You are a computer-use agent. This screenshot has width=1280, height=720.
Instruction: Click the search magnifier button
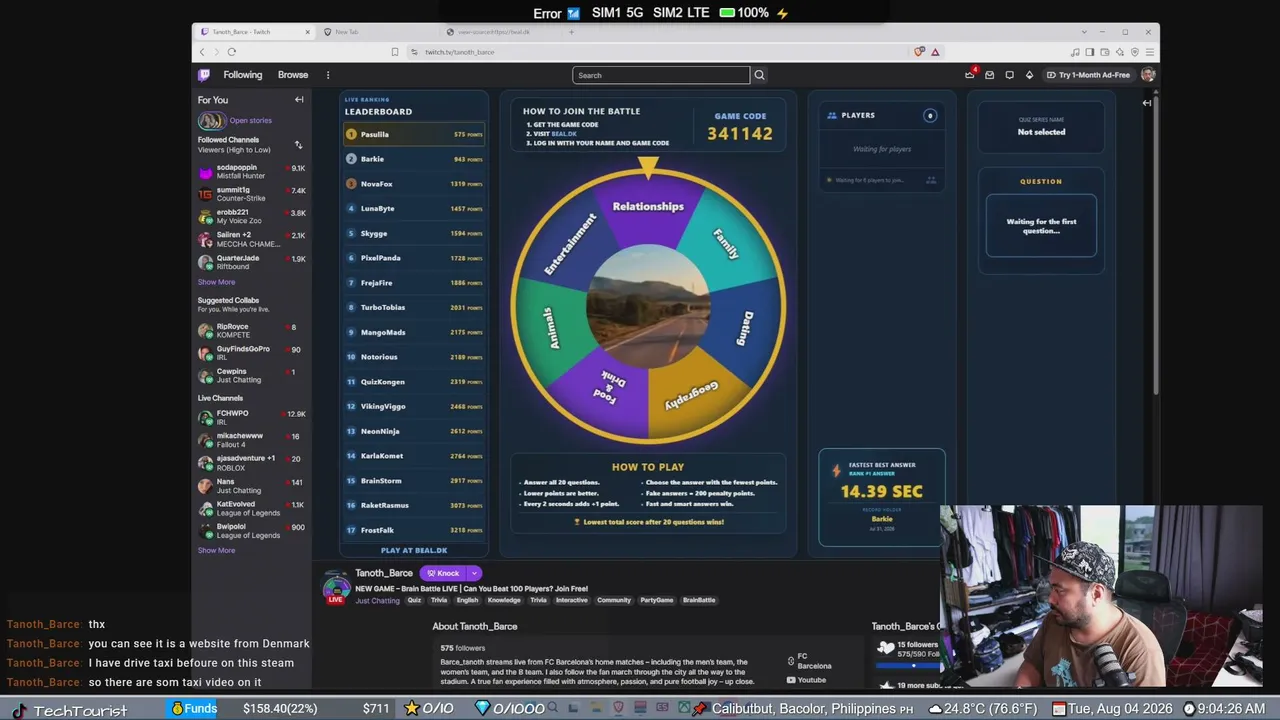click(759, 75)
